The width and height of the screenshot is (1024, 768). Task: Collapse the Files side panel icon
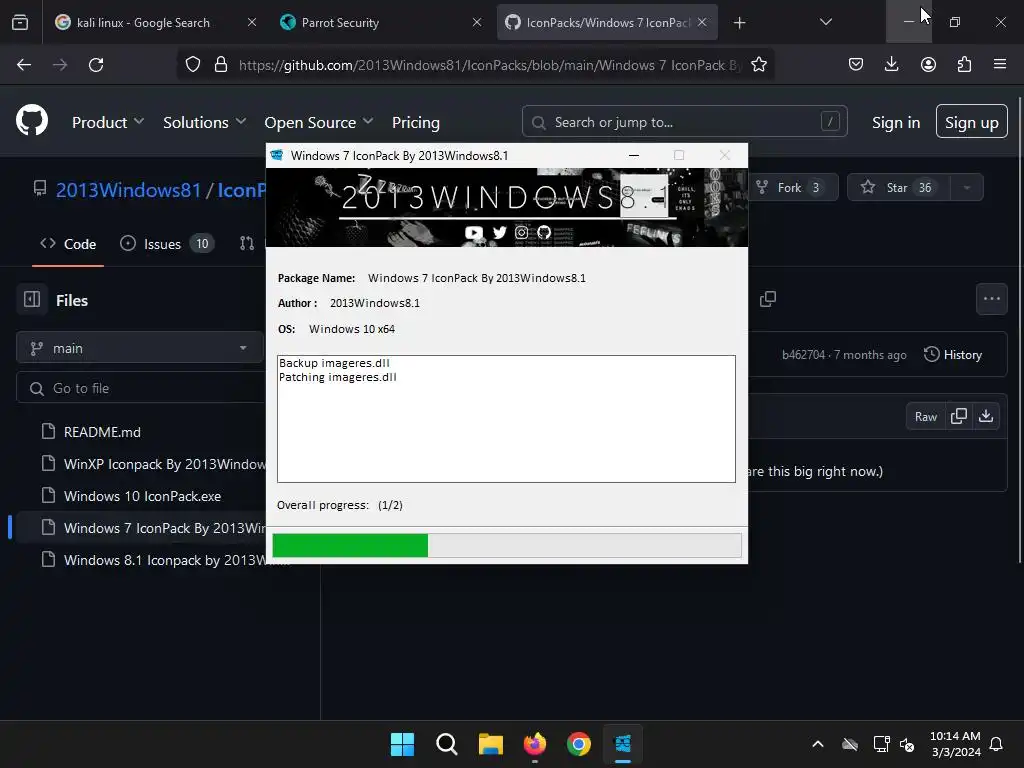click(32, 300)
